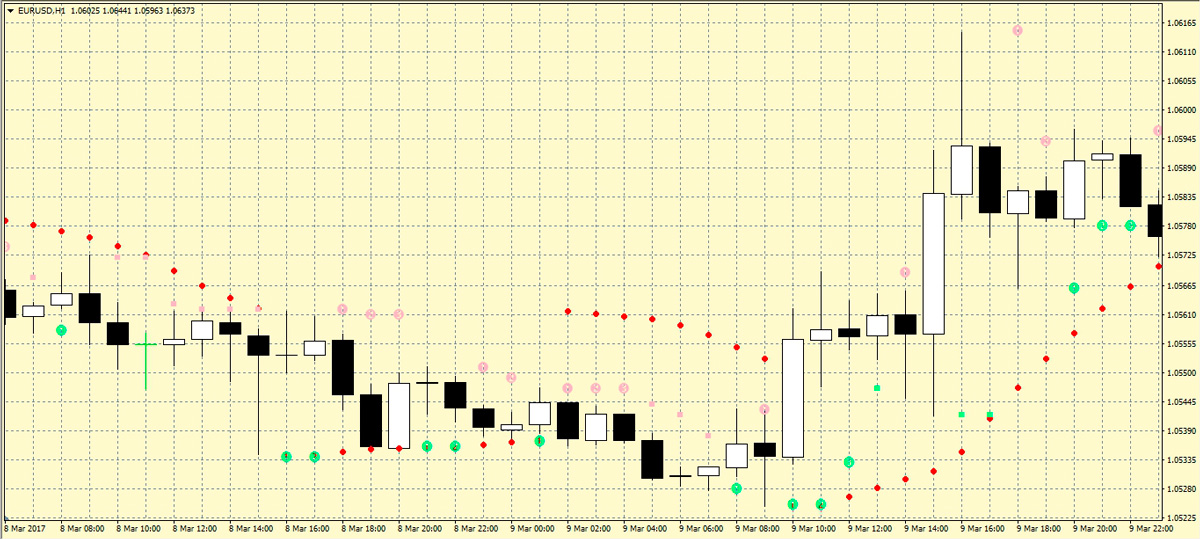Click the dropdown arrow beside EURUSD,H1

point(10,9)
